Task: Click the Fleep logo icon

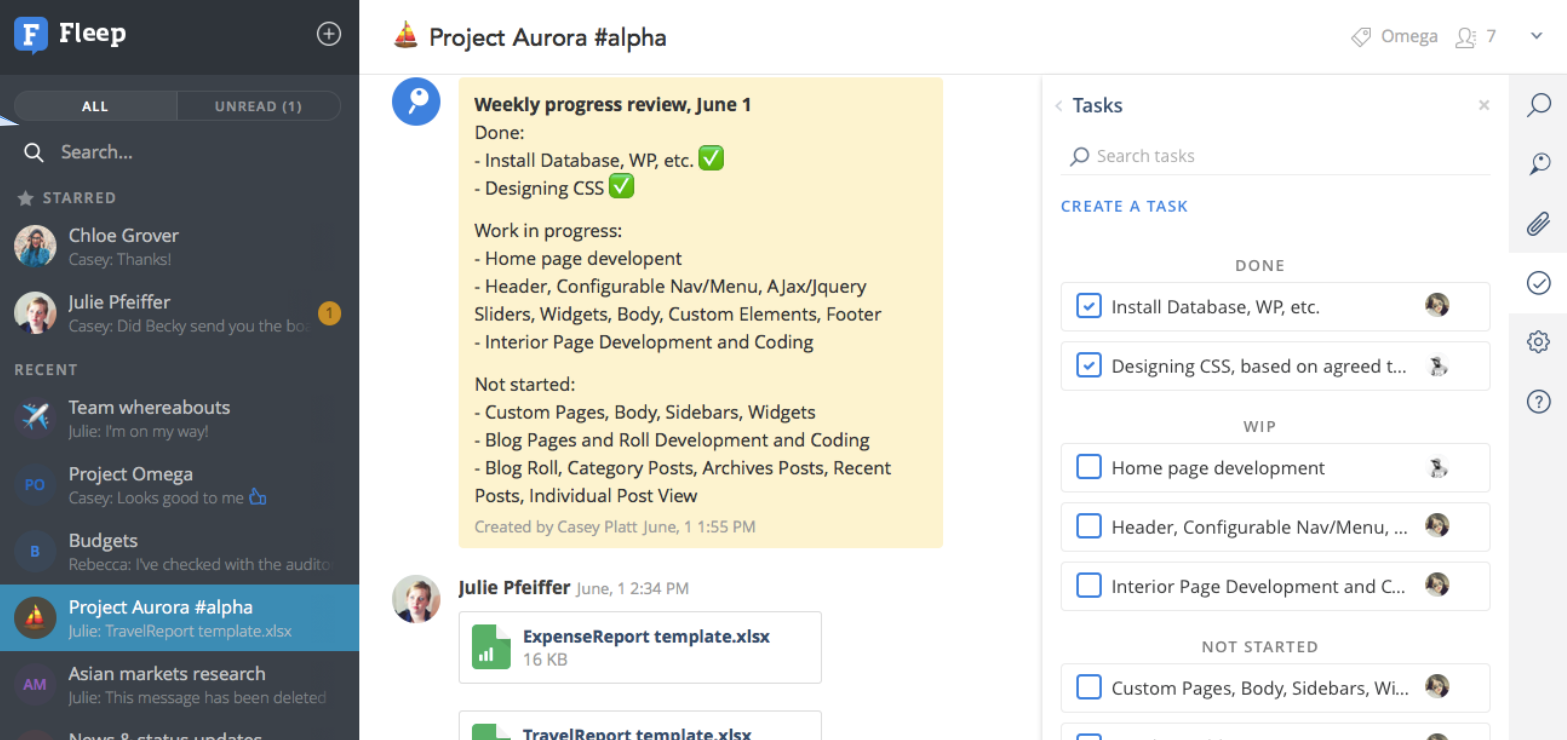Action: click(x=31, y=35)
